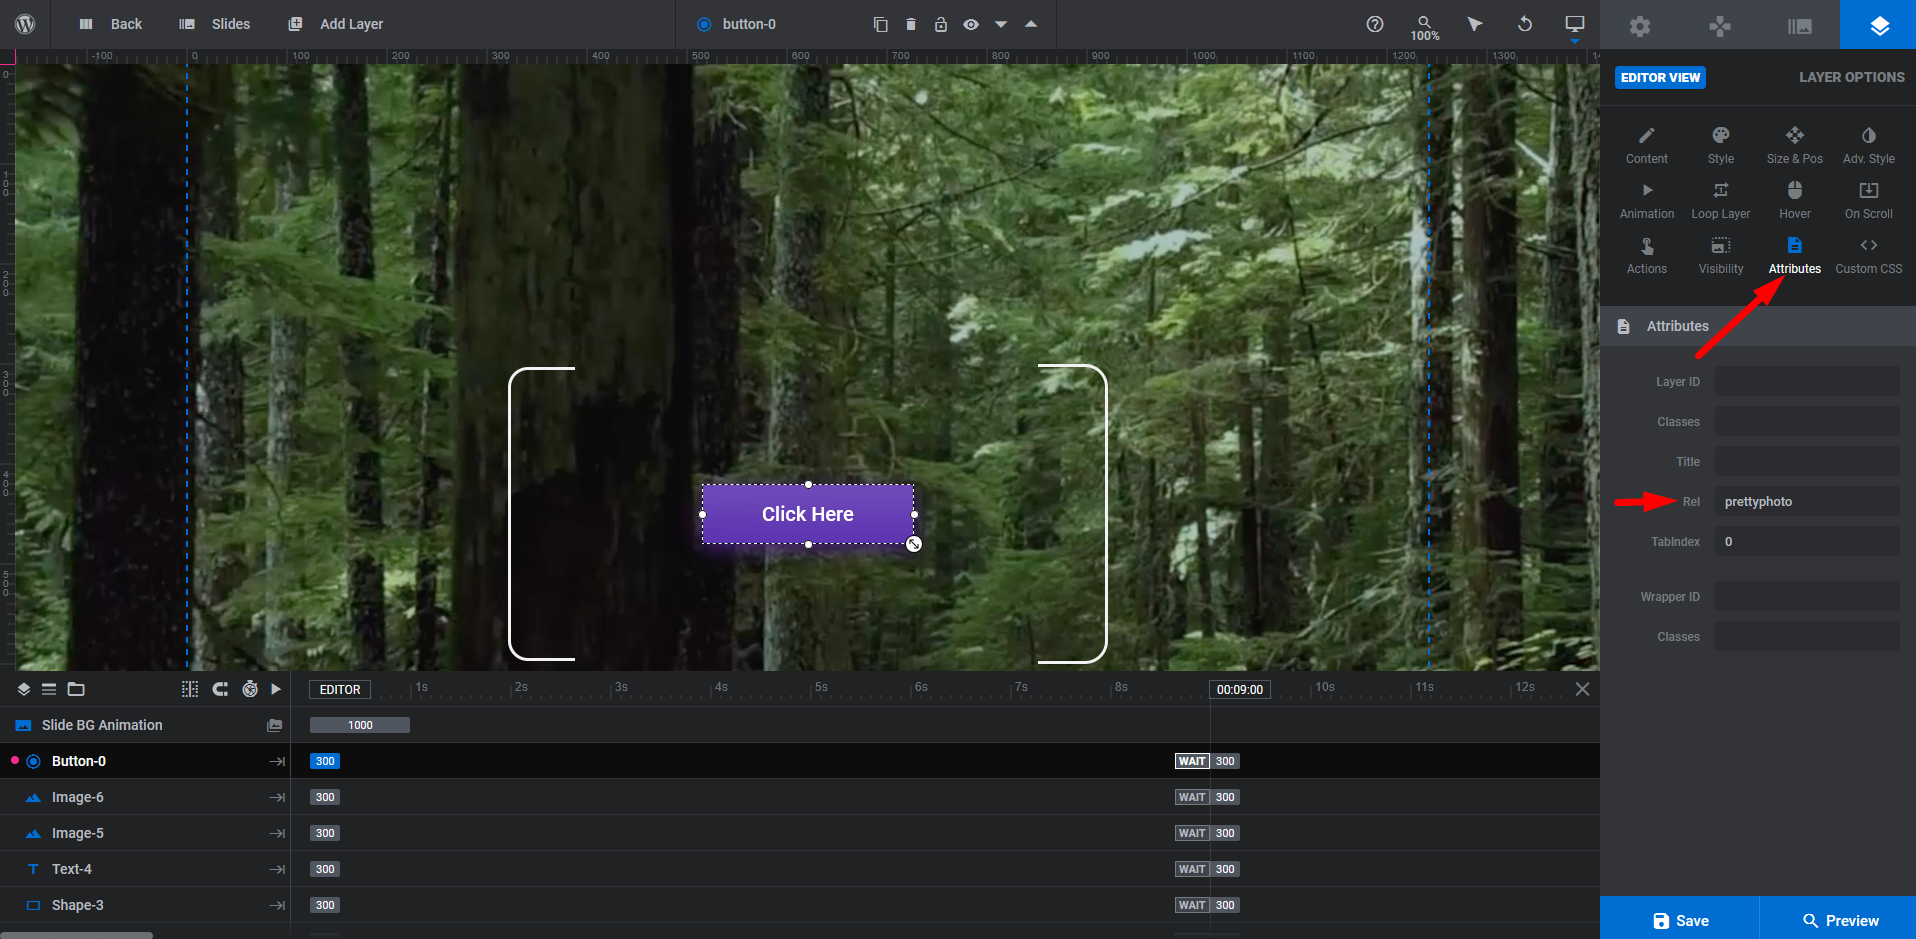Screen dimensions: 1916x939
Task: Duplicate the button-0 layer
Action: pyautogui.click(x=880, y=24)
